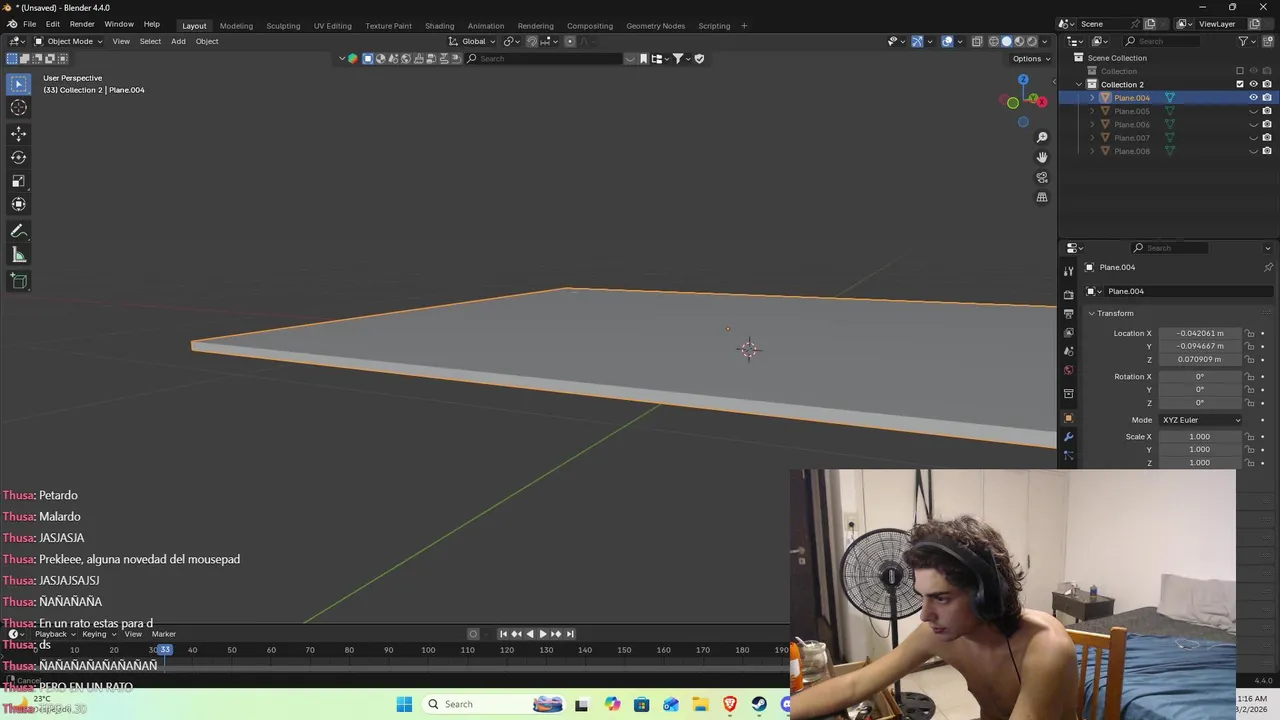Toggle proportional editing in header
The width and height of the screenshot is (1280, 720).
570,41
